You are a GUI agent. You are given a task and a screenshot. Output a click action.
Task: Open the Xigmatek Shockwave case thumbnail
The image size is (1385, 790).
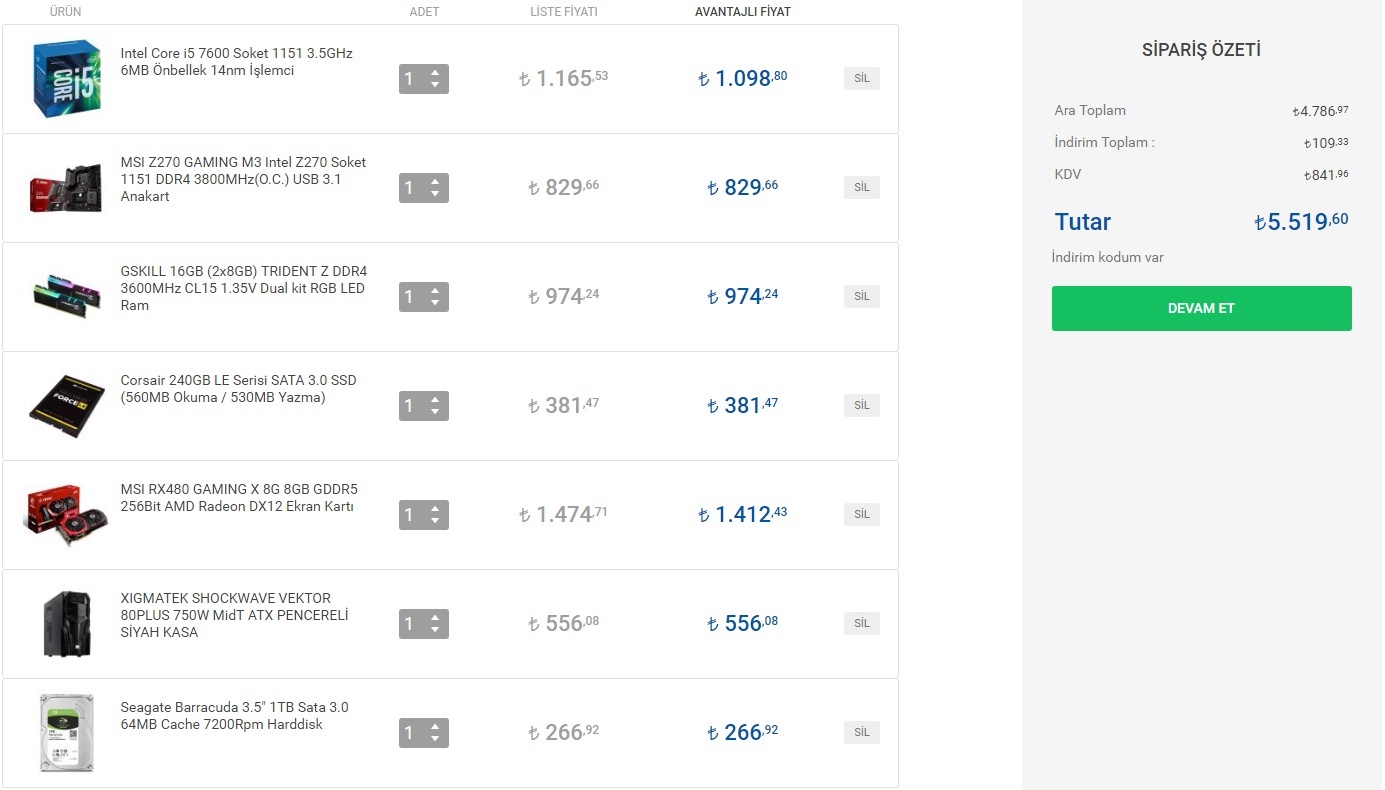coord(67,624)
